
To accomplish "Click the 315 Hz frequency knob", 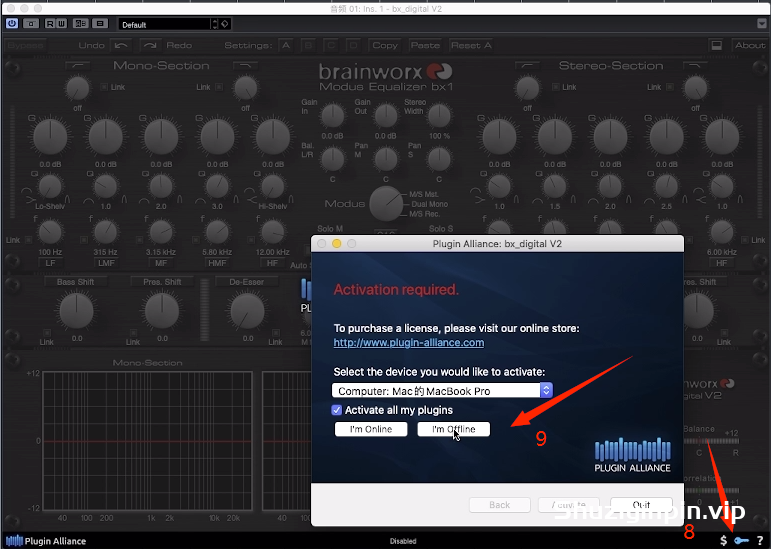I will [105, 232].
